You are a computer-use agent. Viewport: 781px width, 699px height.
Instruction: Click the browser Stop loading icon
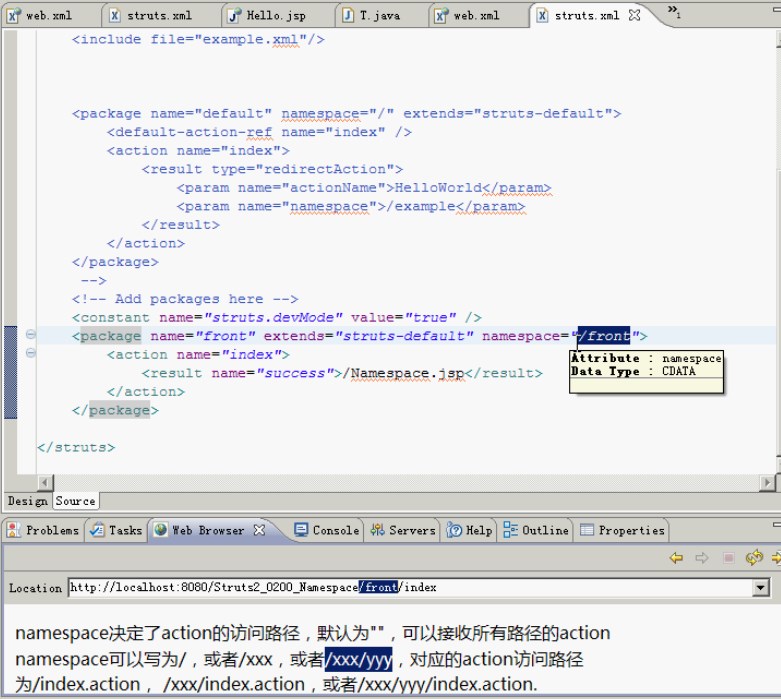coord(728,558)
